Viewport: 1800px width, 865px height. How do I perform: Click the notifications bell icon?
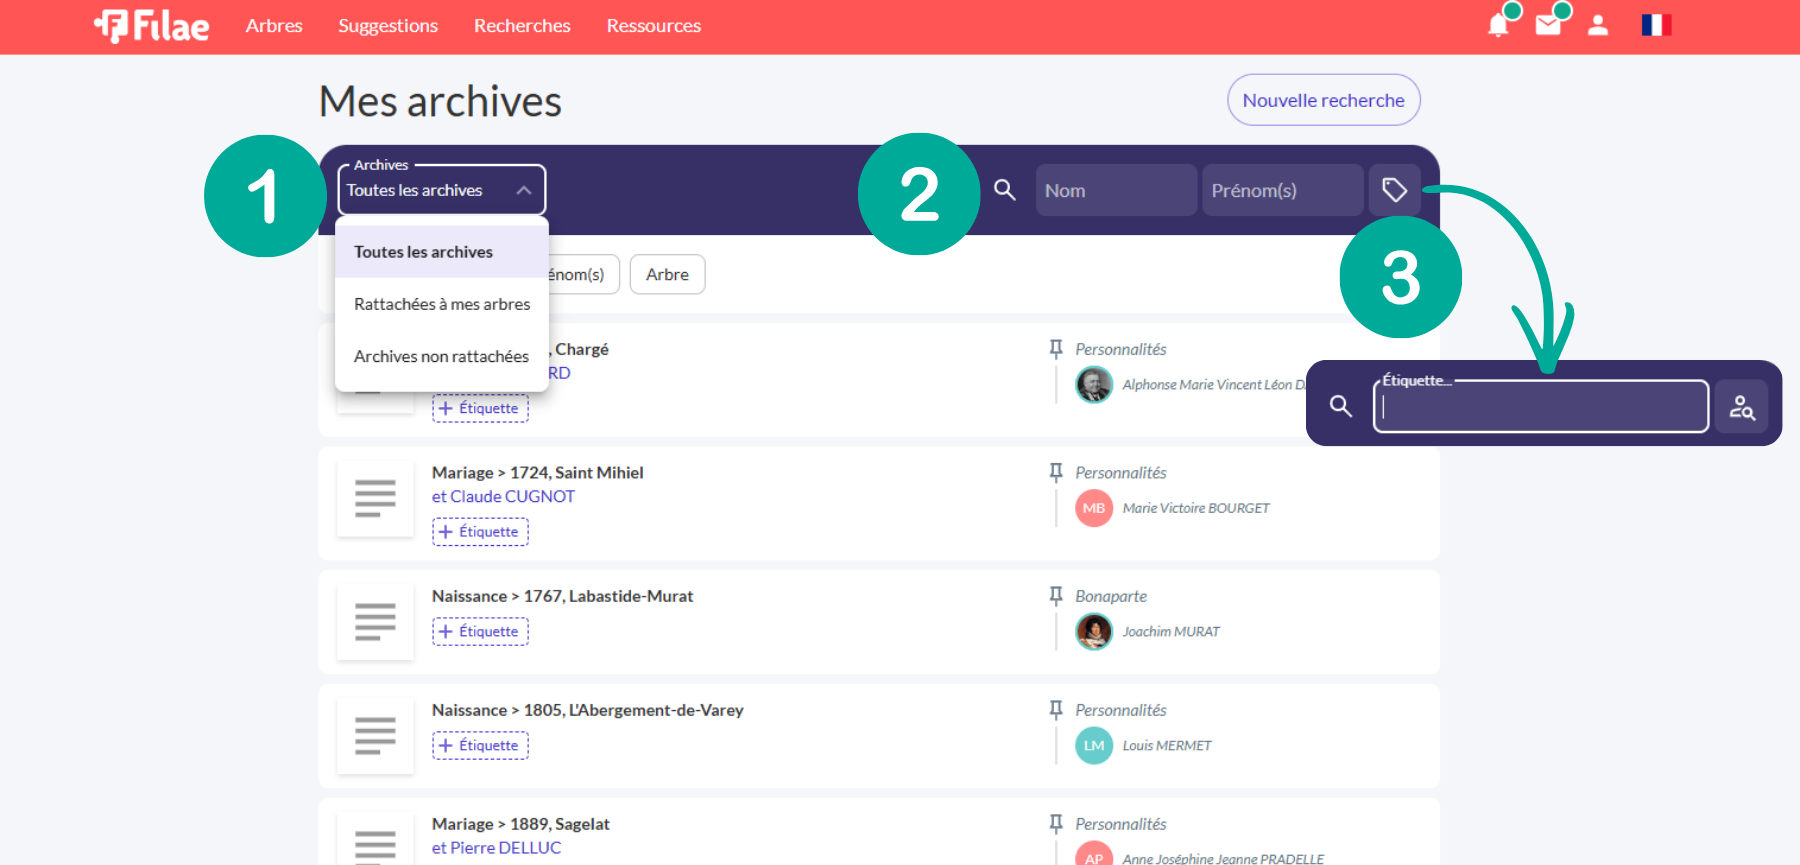point(1497,26)
